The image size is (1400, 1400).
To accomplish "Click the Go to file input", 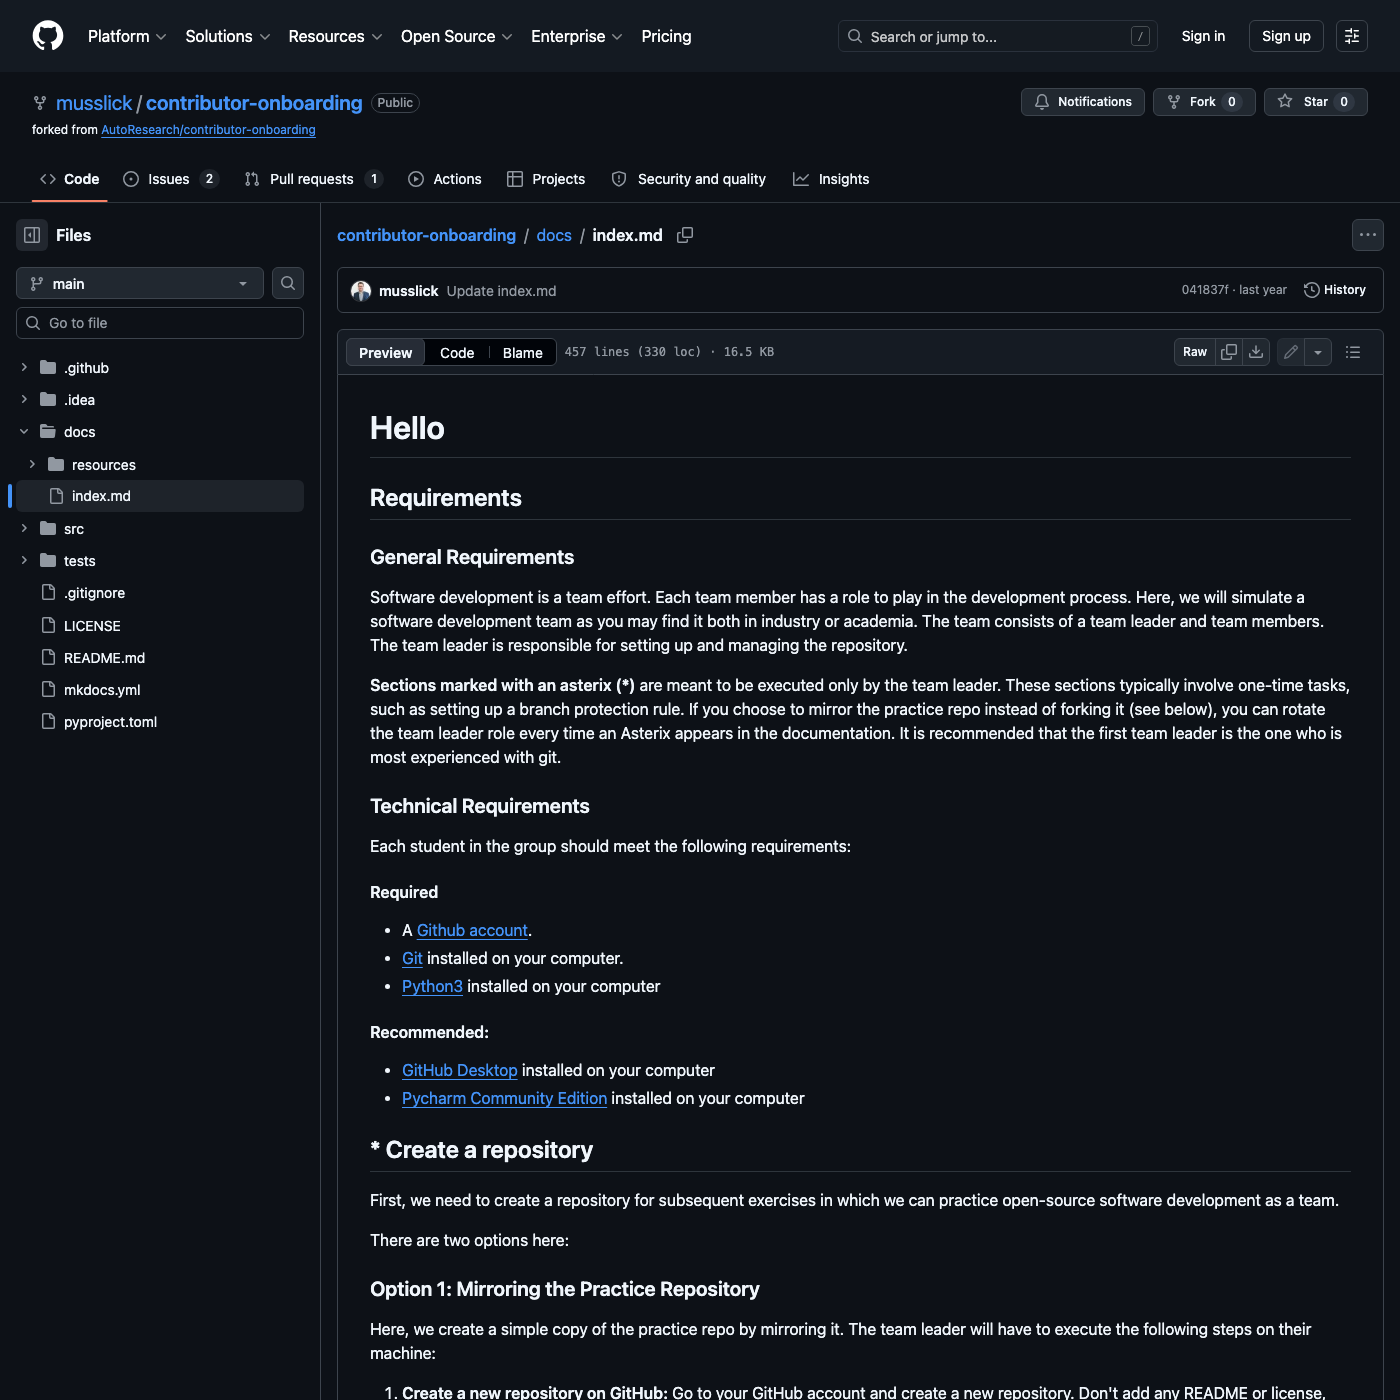I will [160, 323].
